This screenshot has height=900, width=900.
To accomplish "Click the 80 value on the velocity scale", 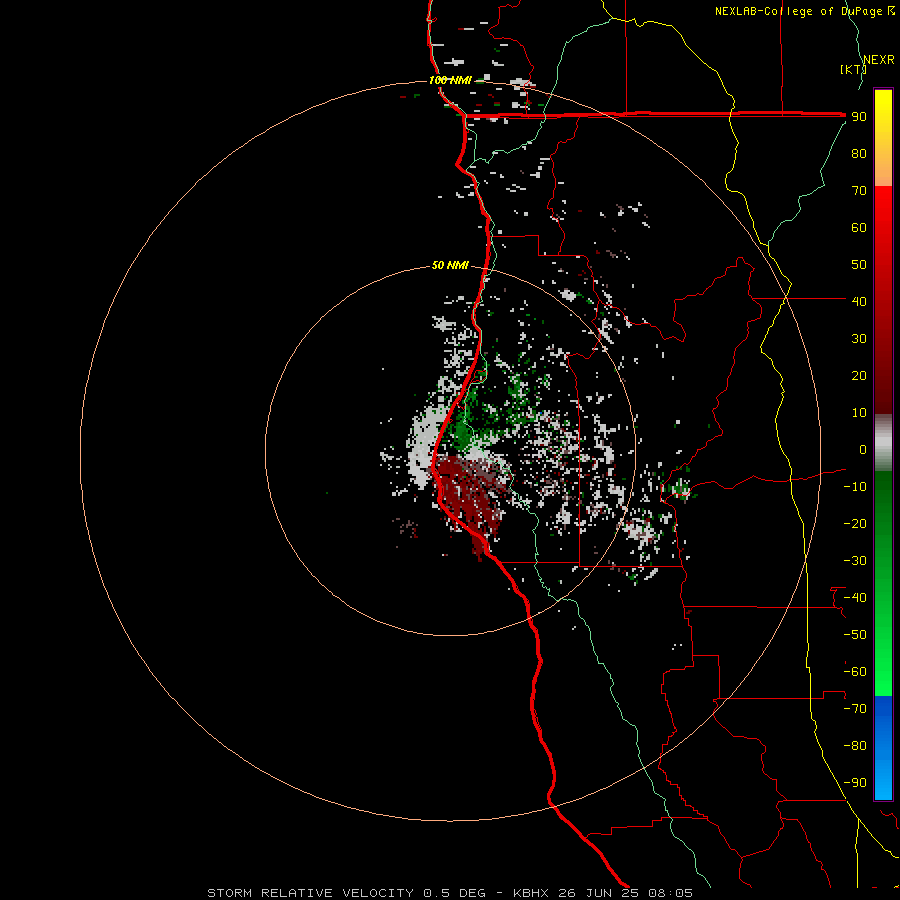I will point(859,154).
